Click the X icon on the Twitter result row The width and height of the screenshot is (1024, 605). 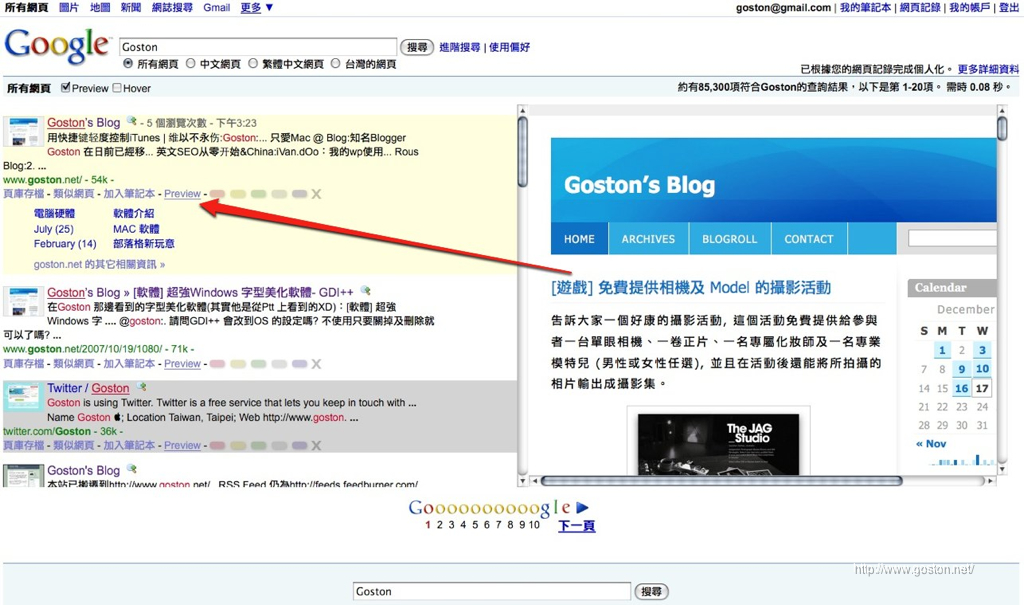click(316, 445)
